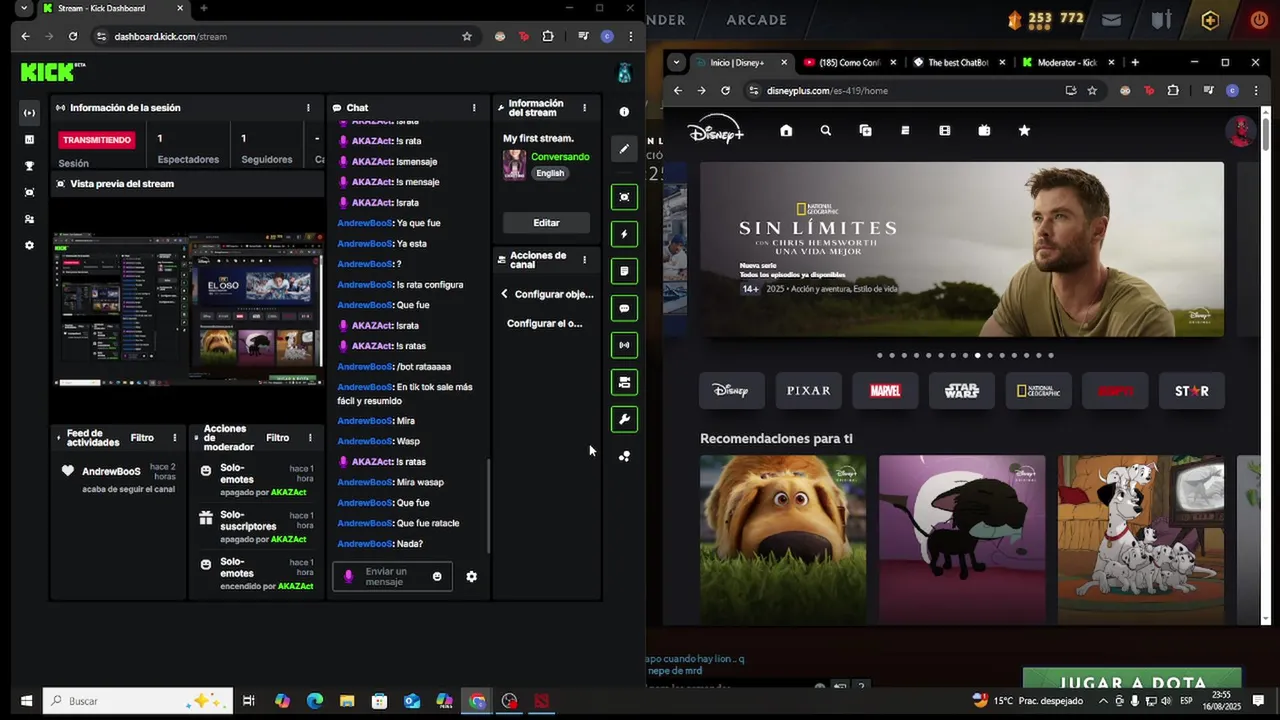1280x720 pixels.
Task: Open the Marvel brand tile
Action: pos(885,391)
